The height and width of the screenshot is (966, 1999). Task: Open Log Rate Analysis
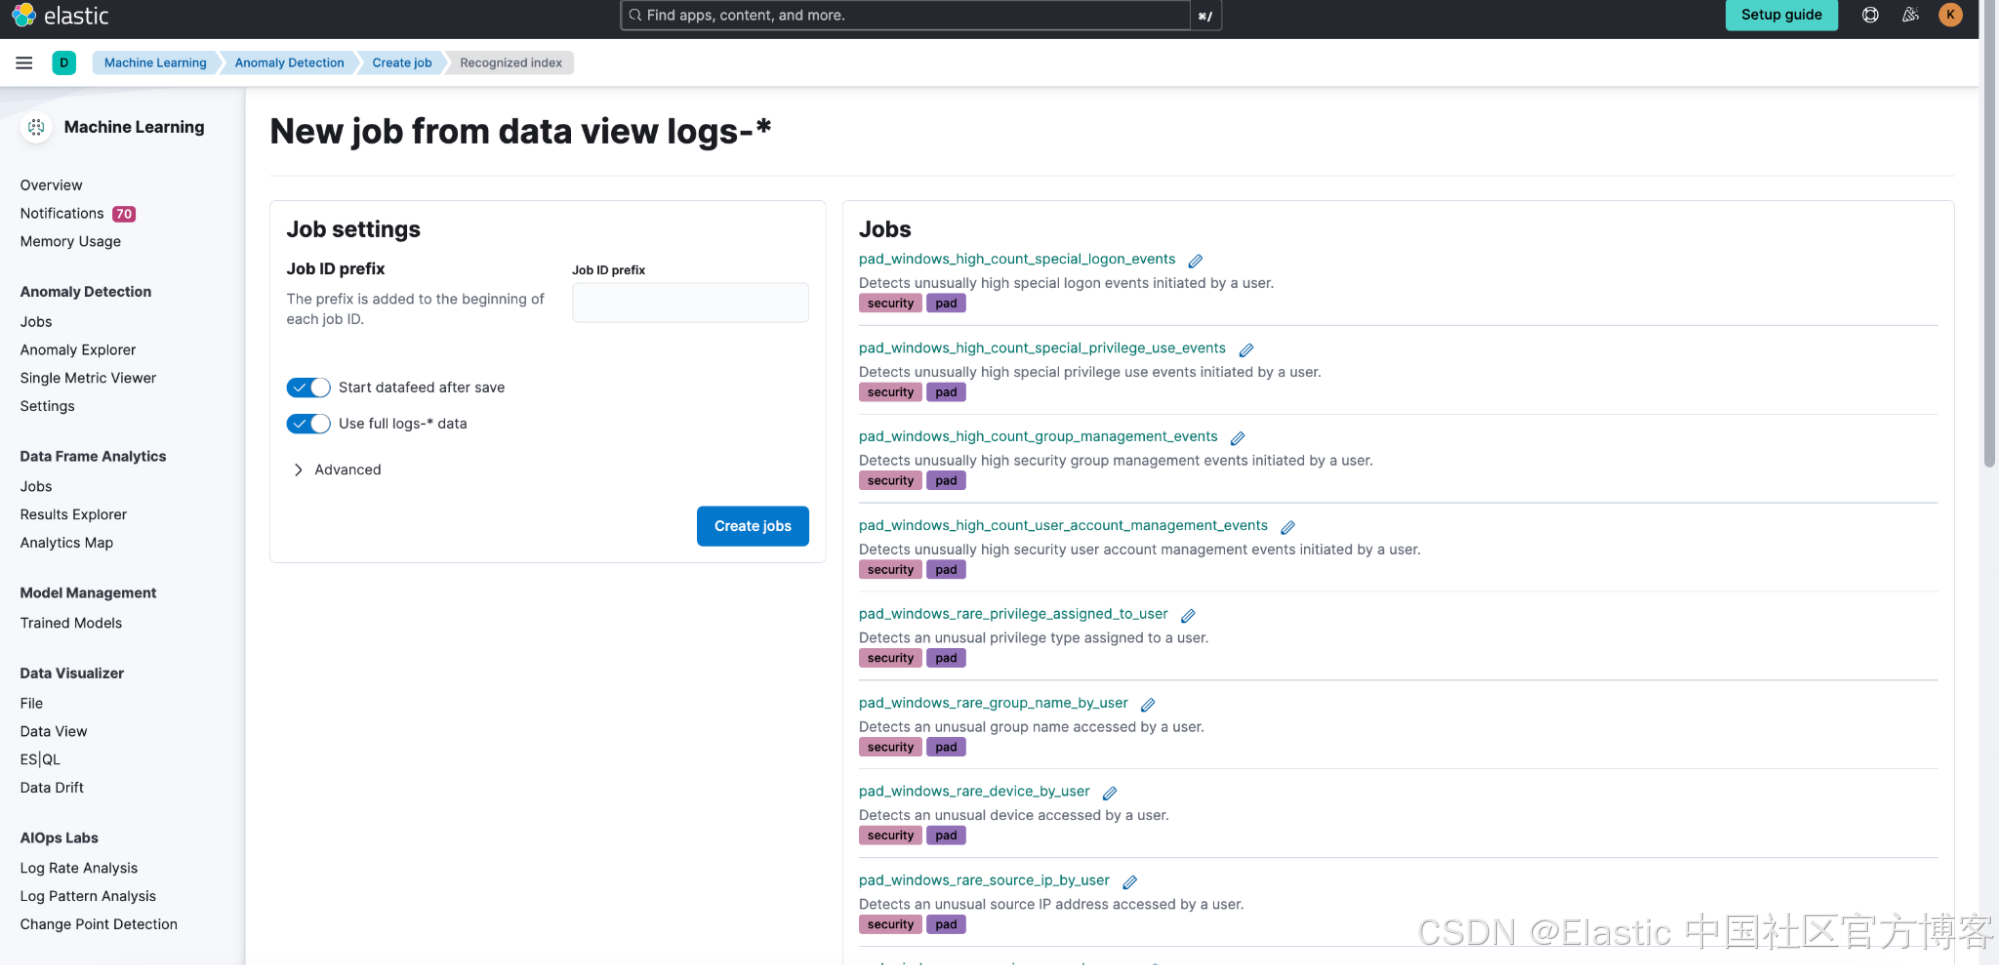[x=79, y=868]
